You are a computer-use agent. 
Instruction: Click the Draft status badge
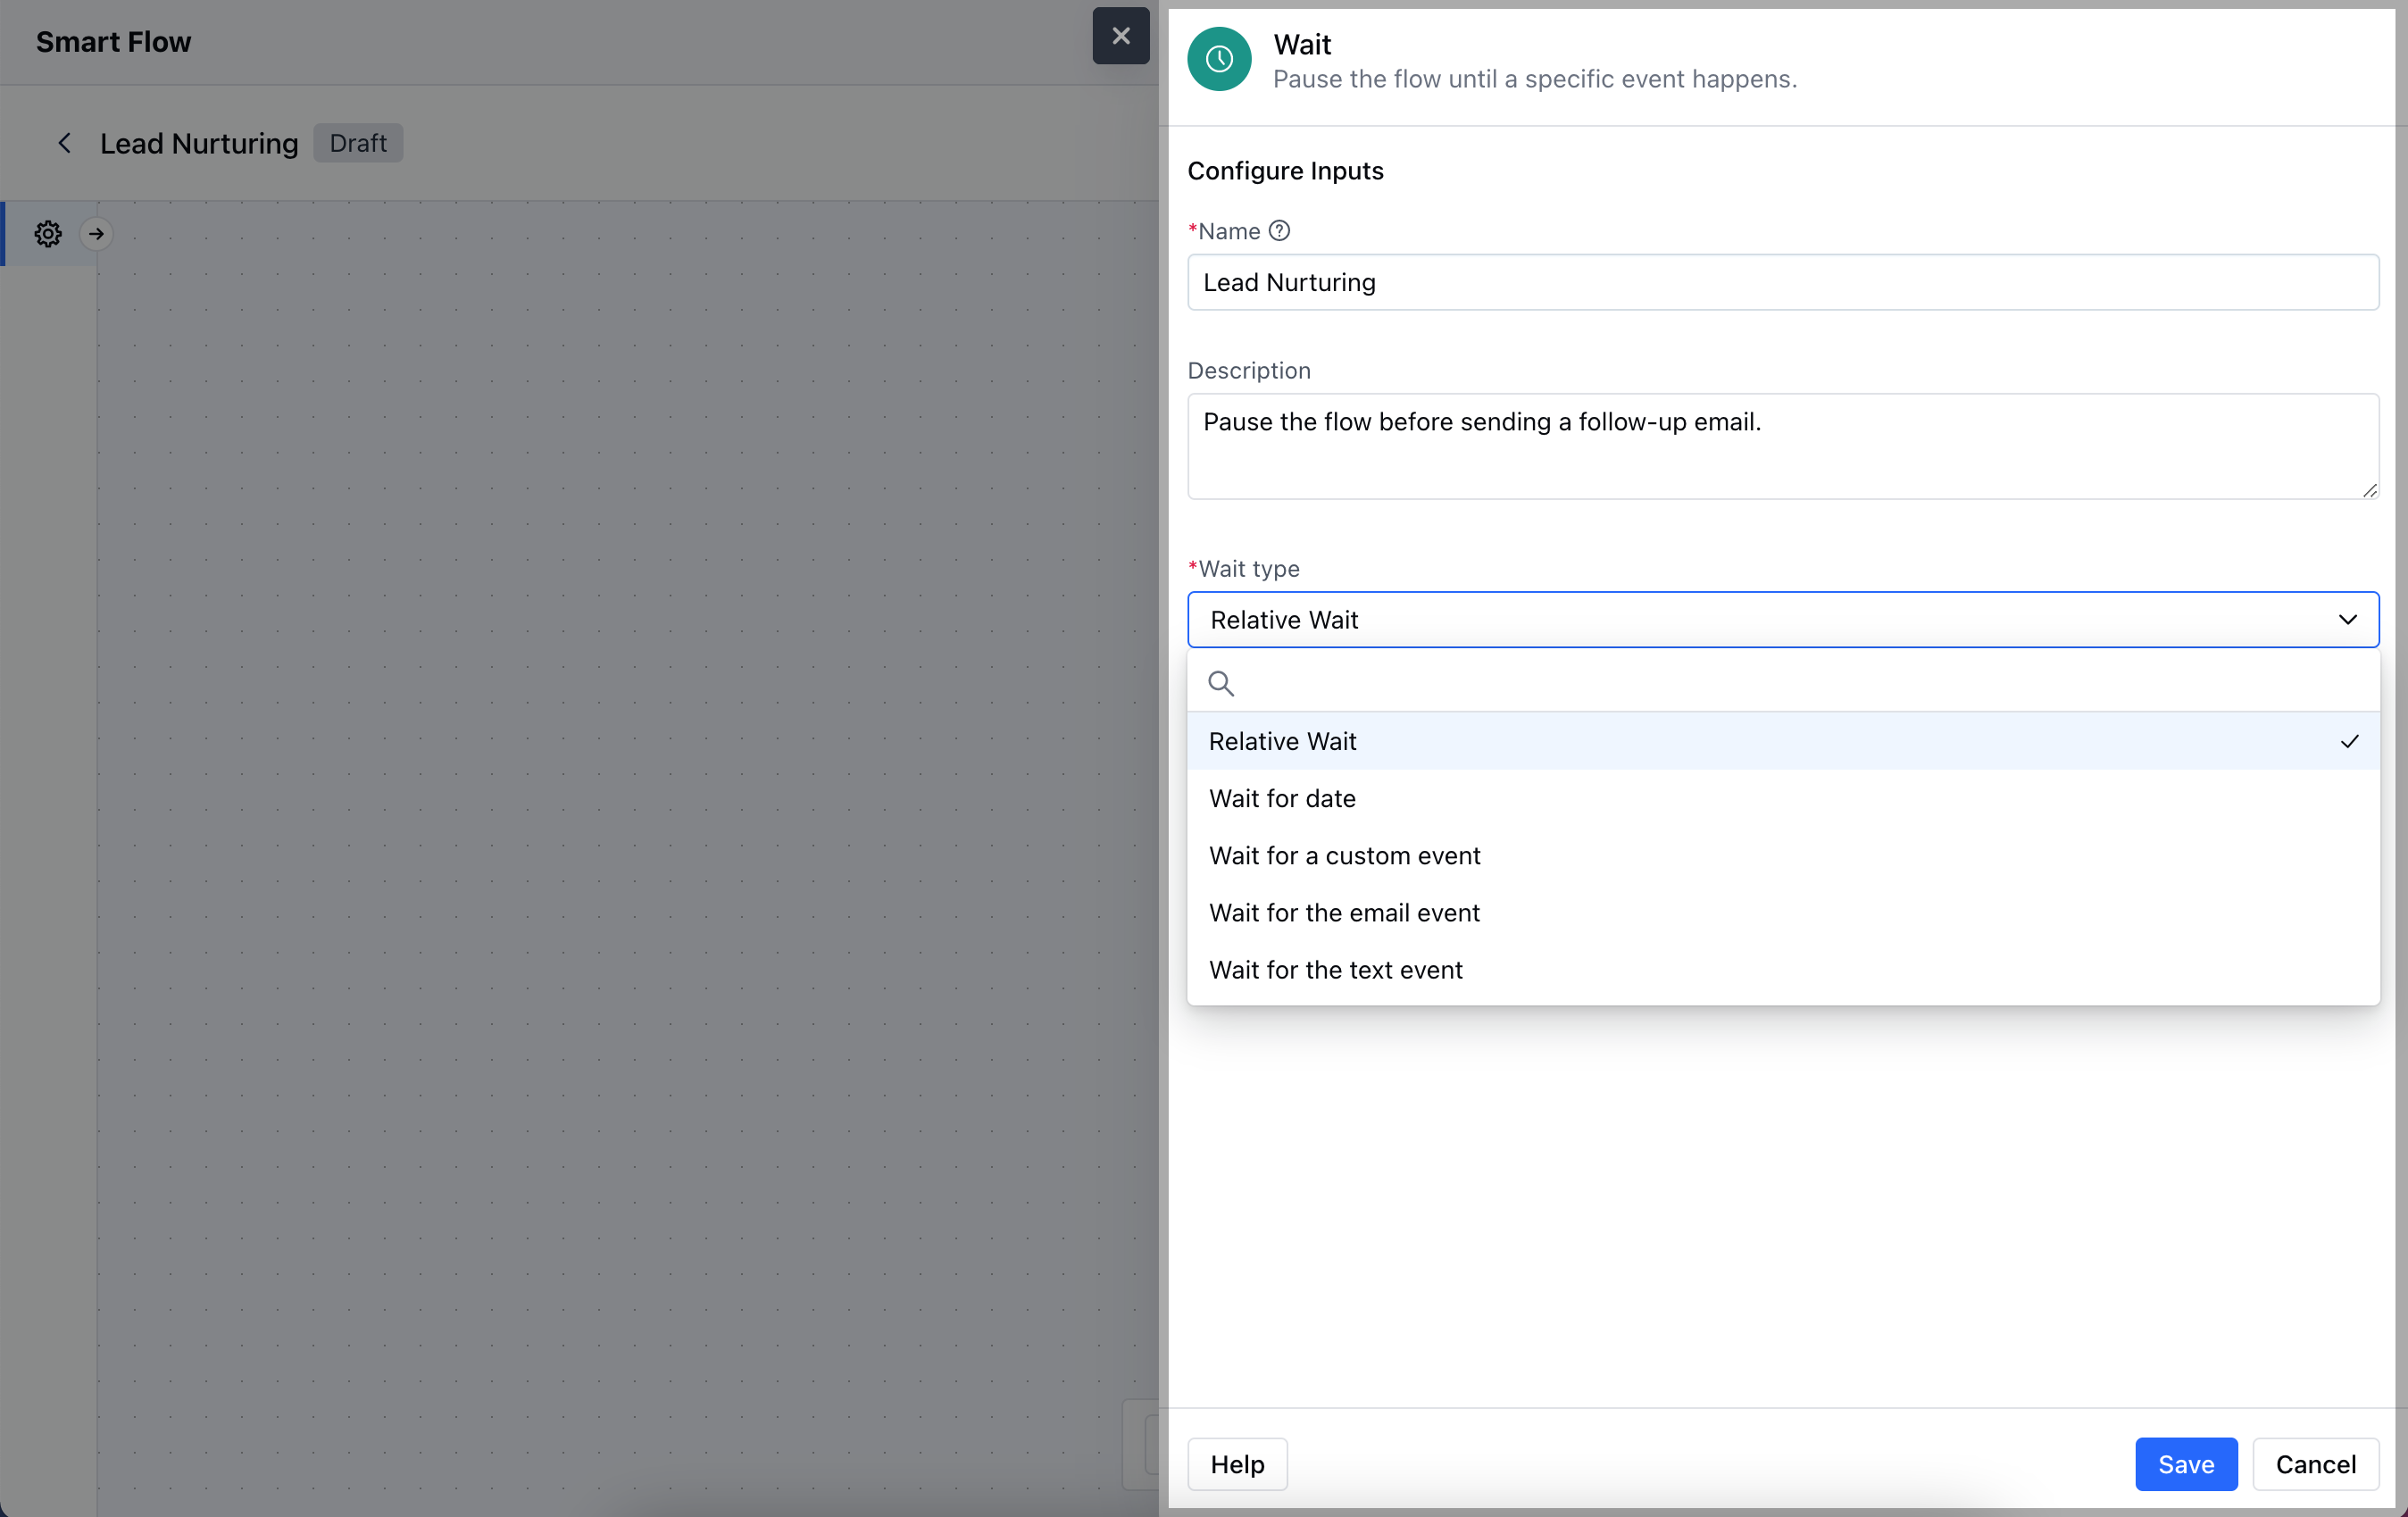(x=357, y=143)
